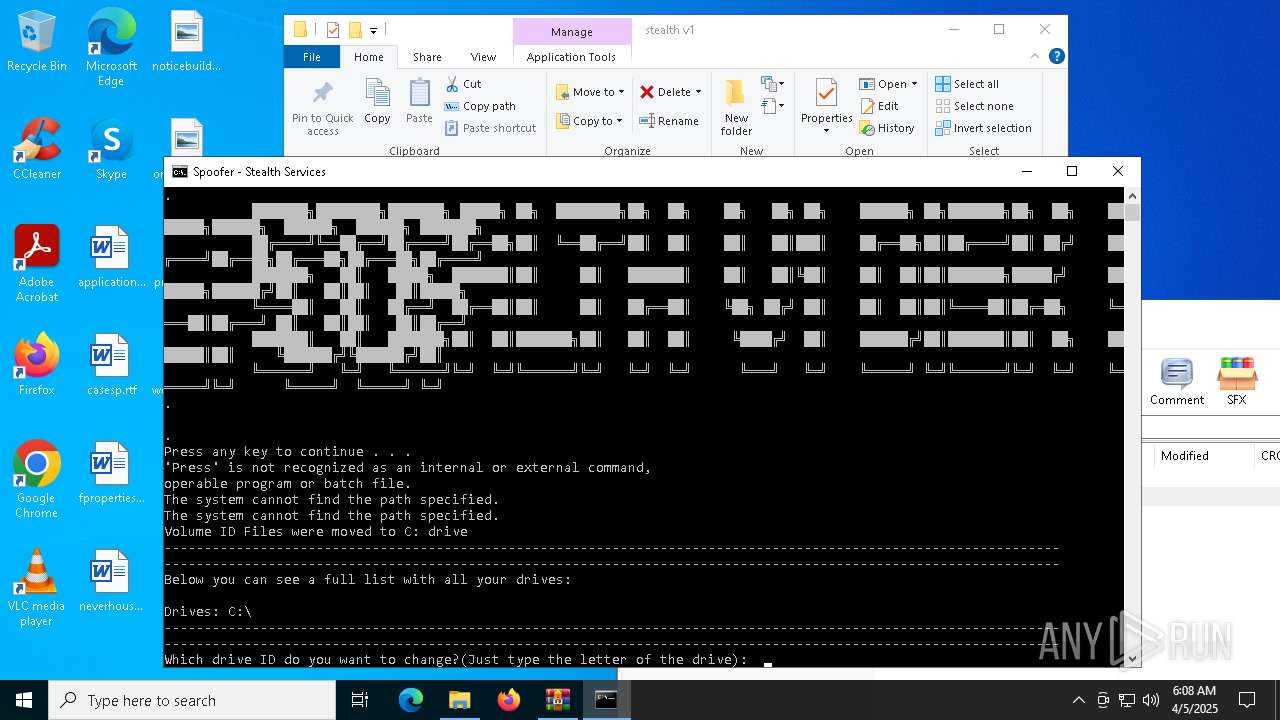This screenshot has width=1280, height=720.
Task: Open the Firefox desktop shortcut
Action: (37, 365)
